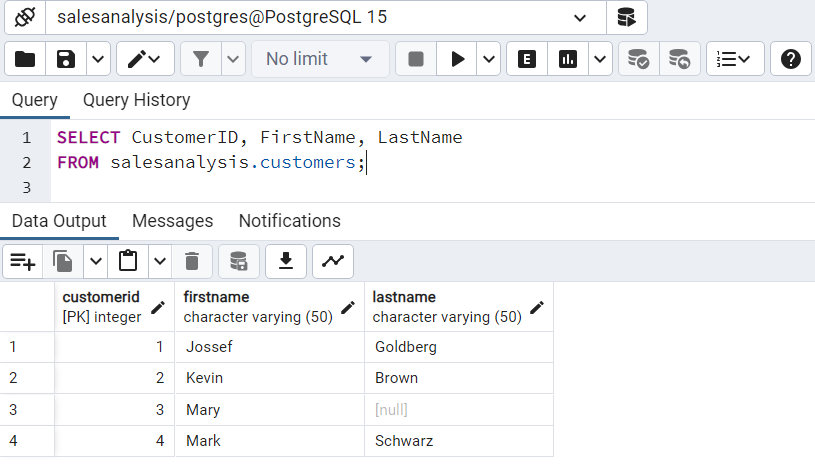The image size is (815, 471).
Task: Click the Open File folder icon
Action: (x=25, y=59)
